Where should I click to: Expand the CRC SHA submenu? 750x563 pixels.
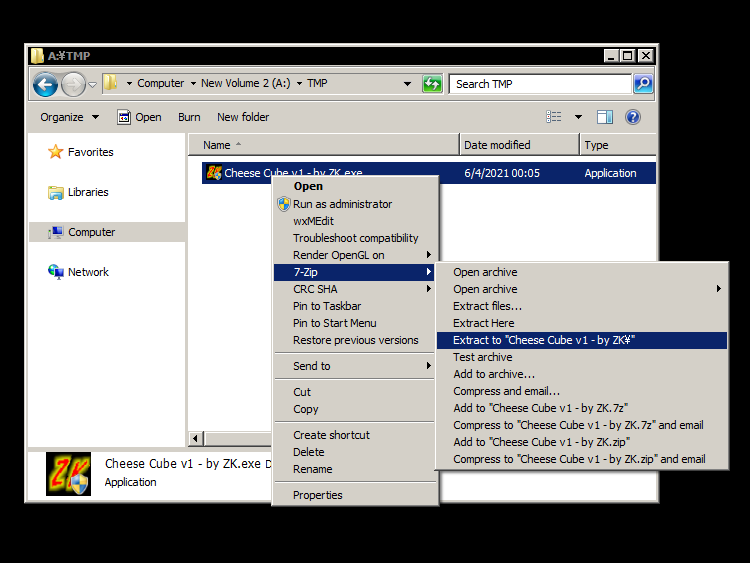click(x=355, y=289)
